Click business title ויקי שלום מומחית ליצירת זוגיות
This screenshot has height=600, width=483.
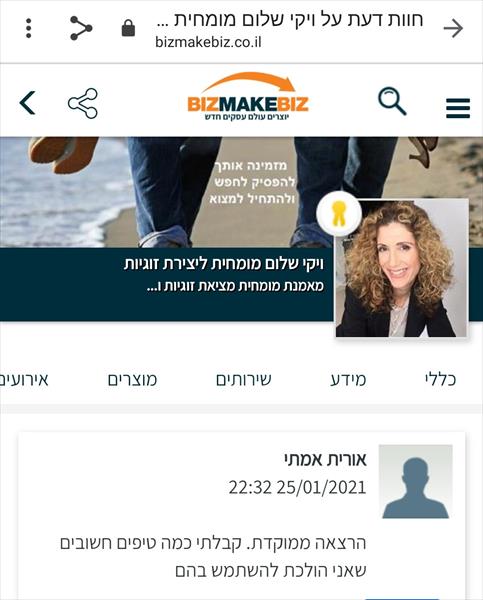224,264
